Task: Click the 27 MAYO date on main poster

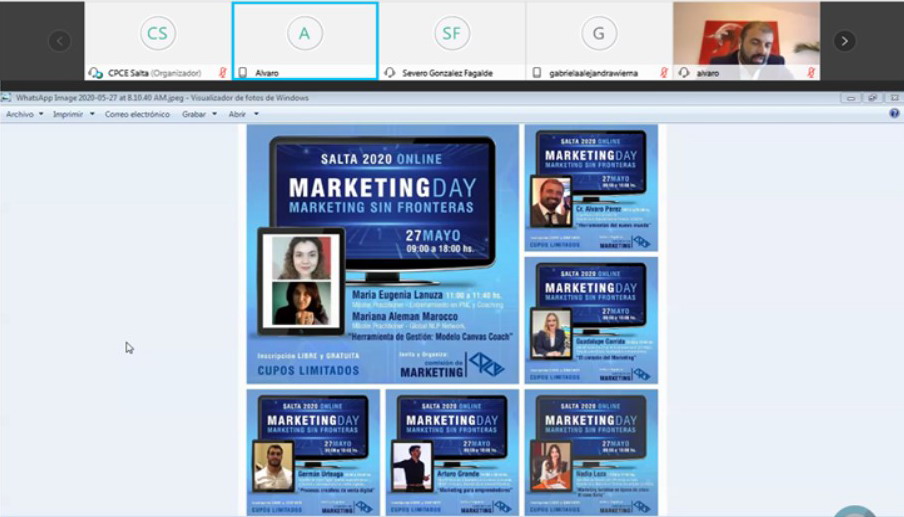Action: [x=433, y=236]
